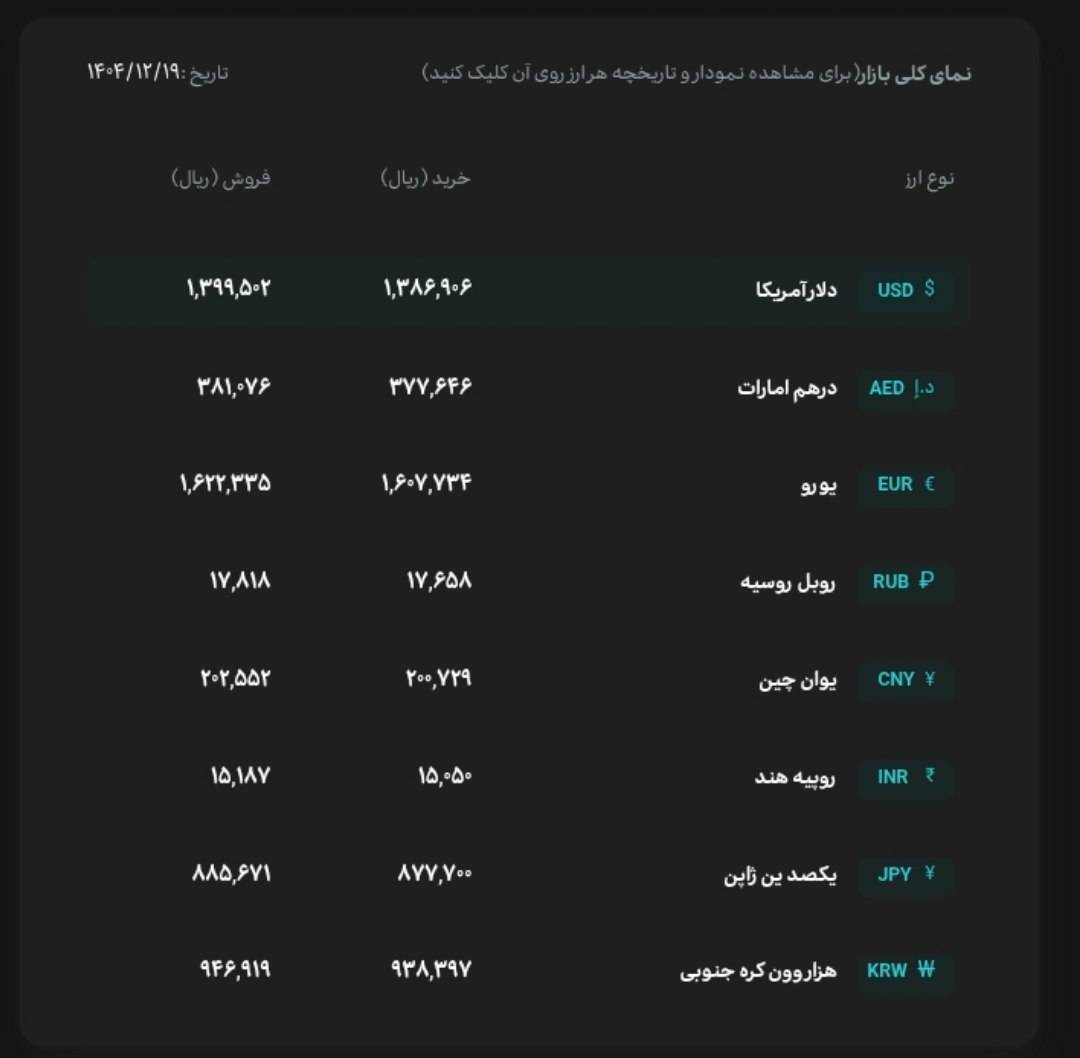Click the هزاروون کره جنوبی row
This screenshot has width=1080, height=1058.
[x=758, y=970]
